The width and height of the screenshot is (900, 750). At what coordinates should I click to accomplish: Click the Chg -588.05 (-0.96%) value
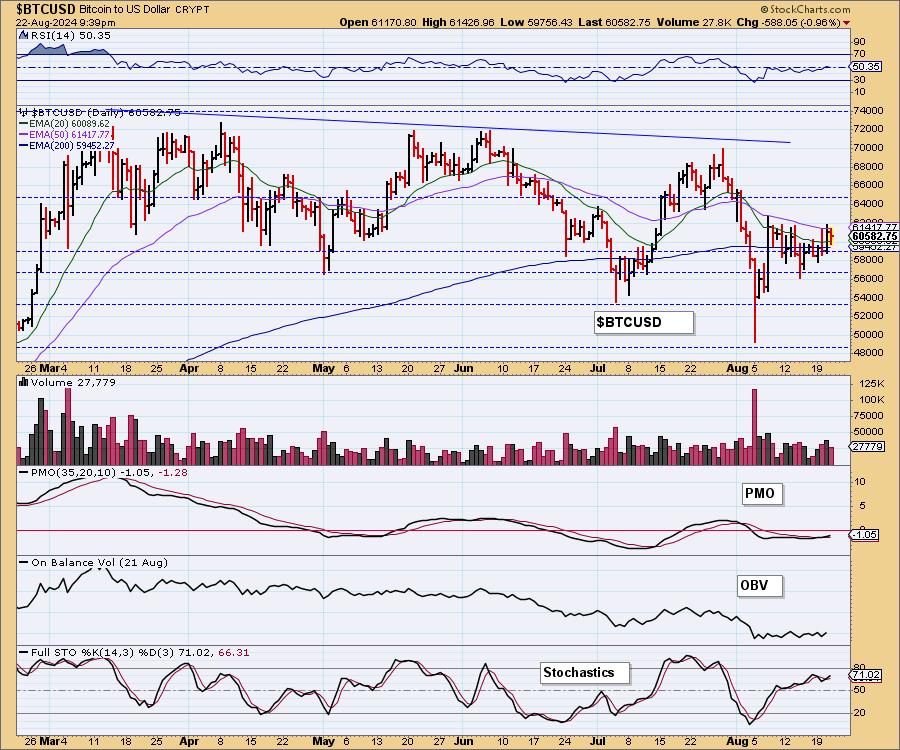(x=789, y=22)
